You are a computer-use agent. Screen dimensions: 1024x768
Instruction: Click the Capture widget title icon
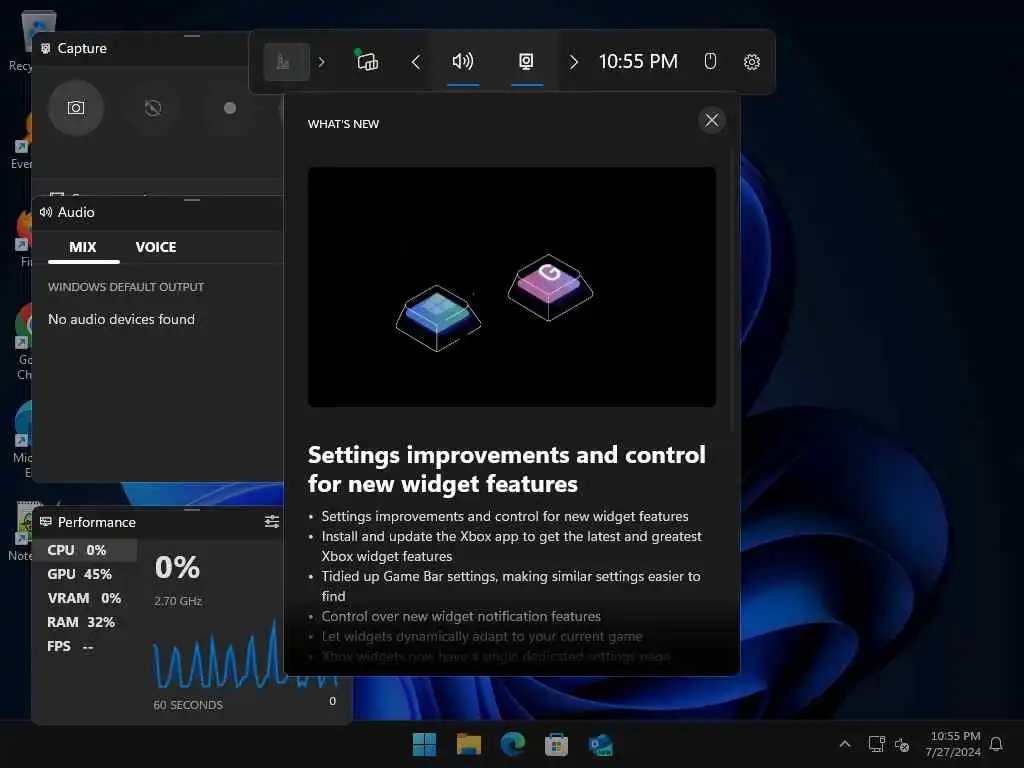46,48
